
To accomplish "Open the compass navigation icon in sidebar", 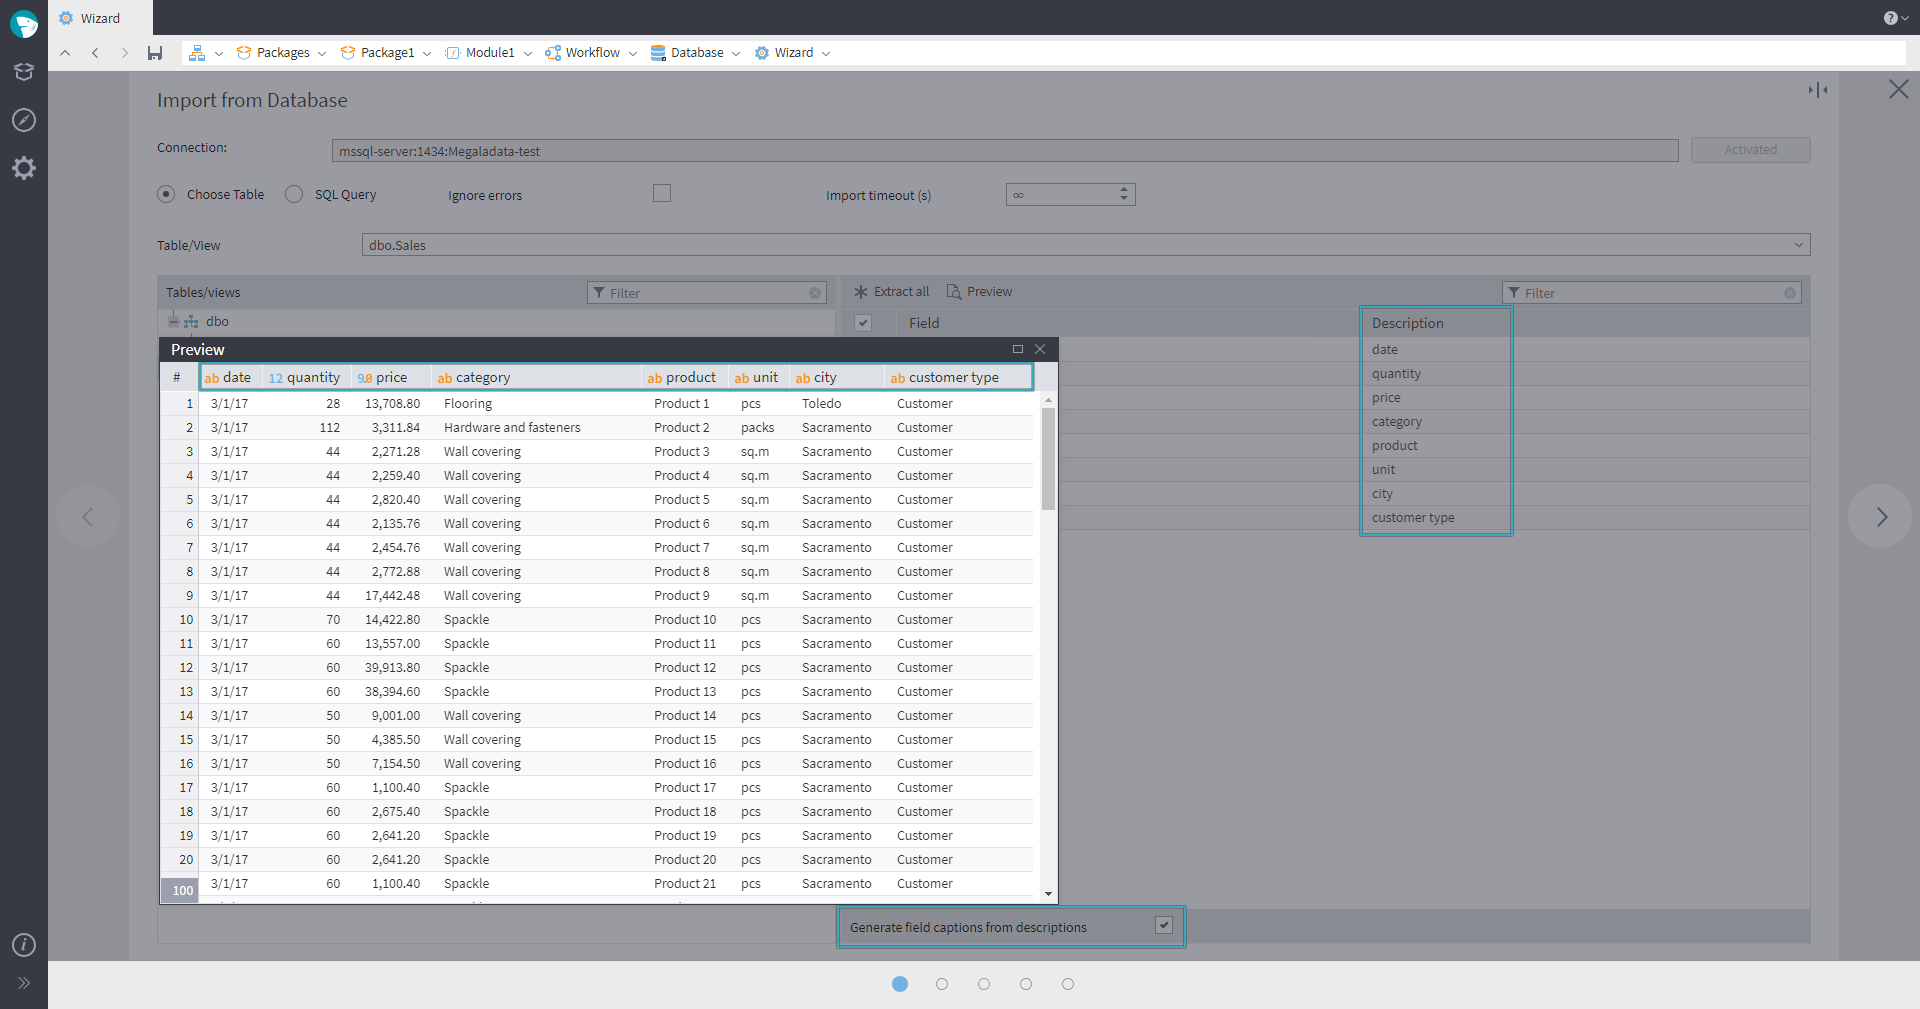I will (x=24, y=120).
